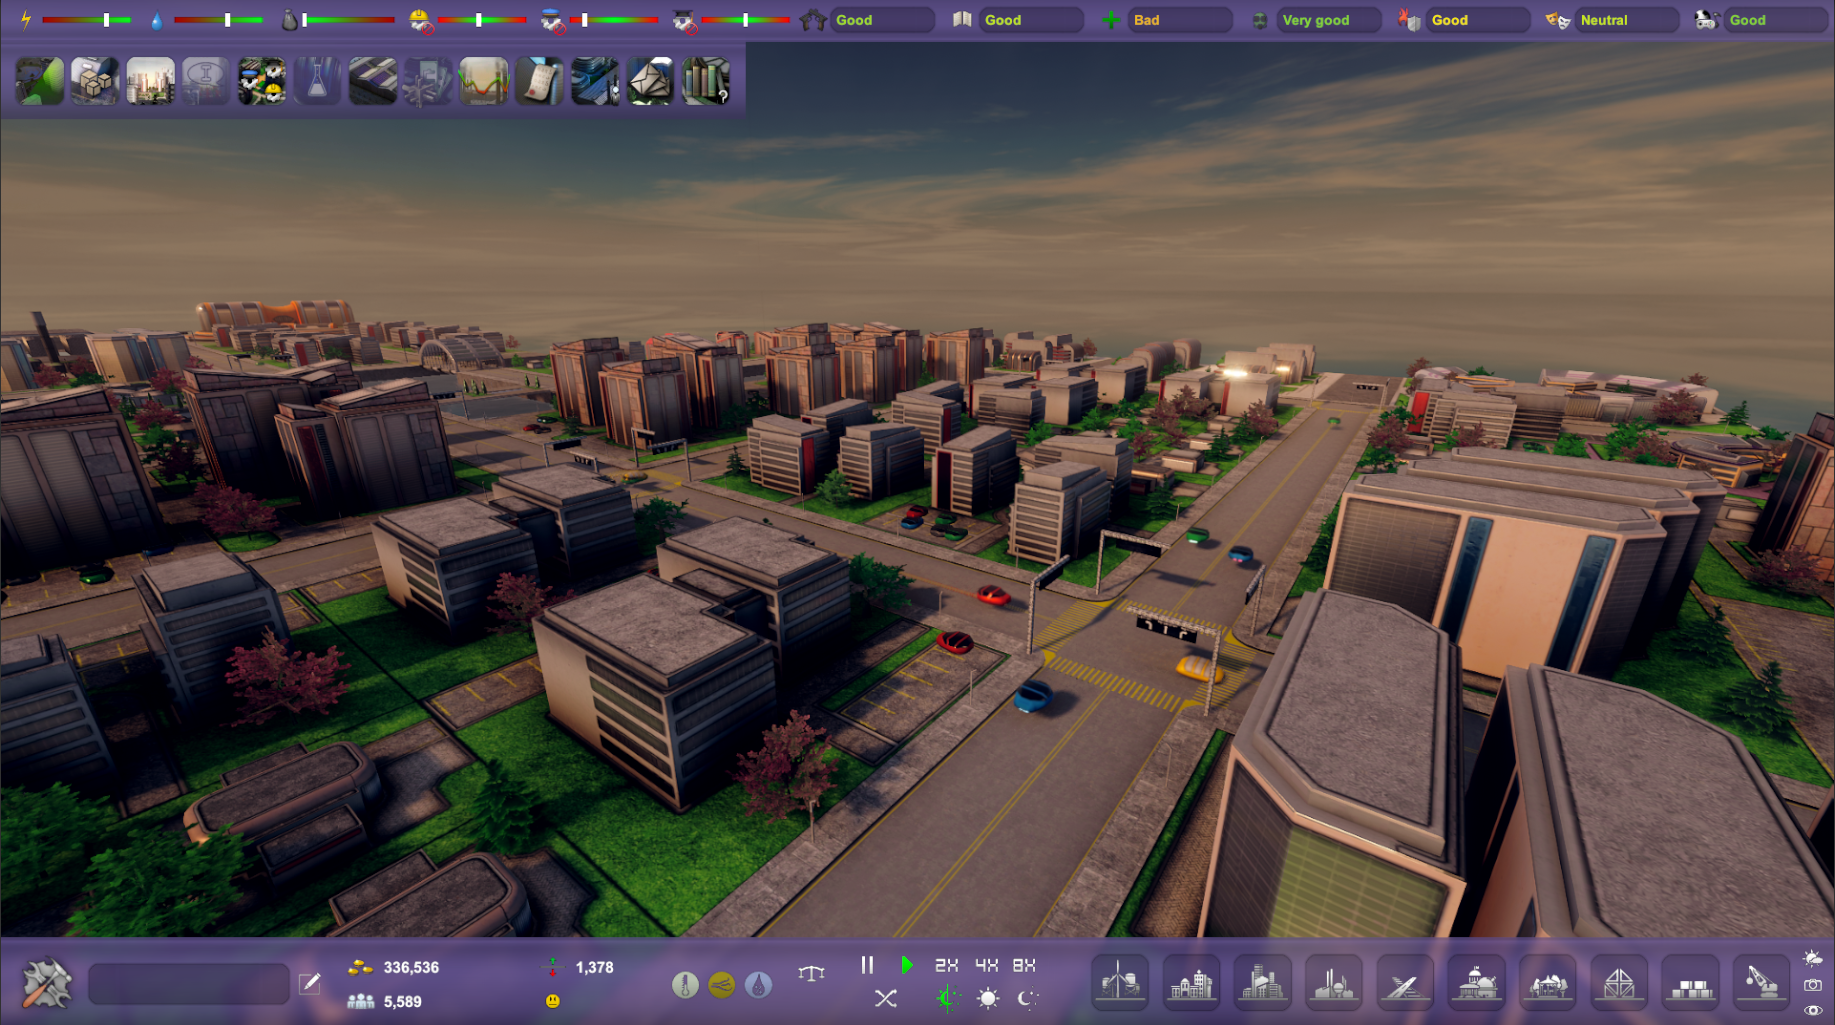Image resolution: width=1835 pixels, height=1025 pixels.
Task: Toggle the water droplet overlay
Action: click(758, 985)
